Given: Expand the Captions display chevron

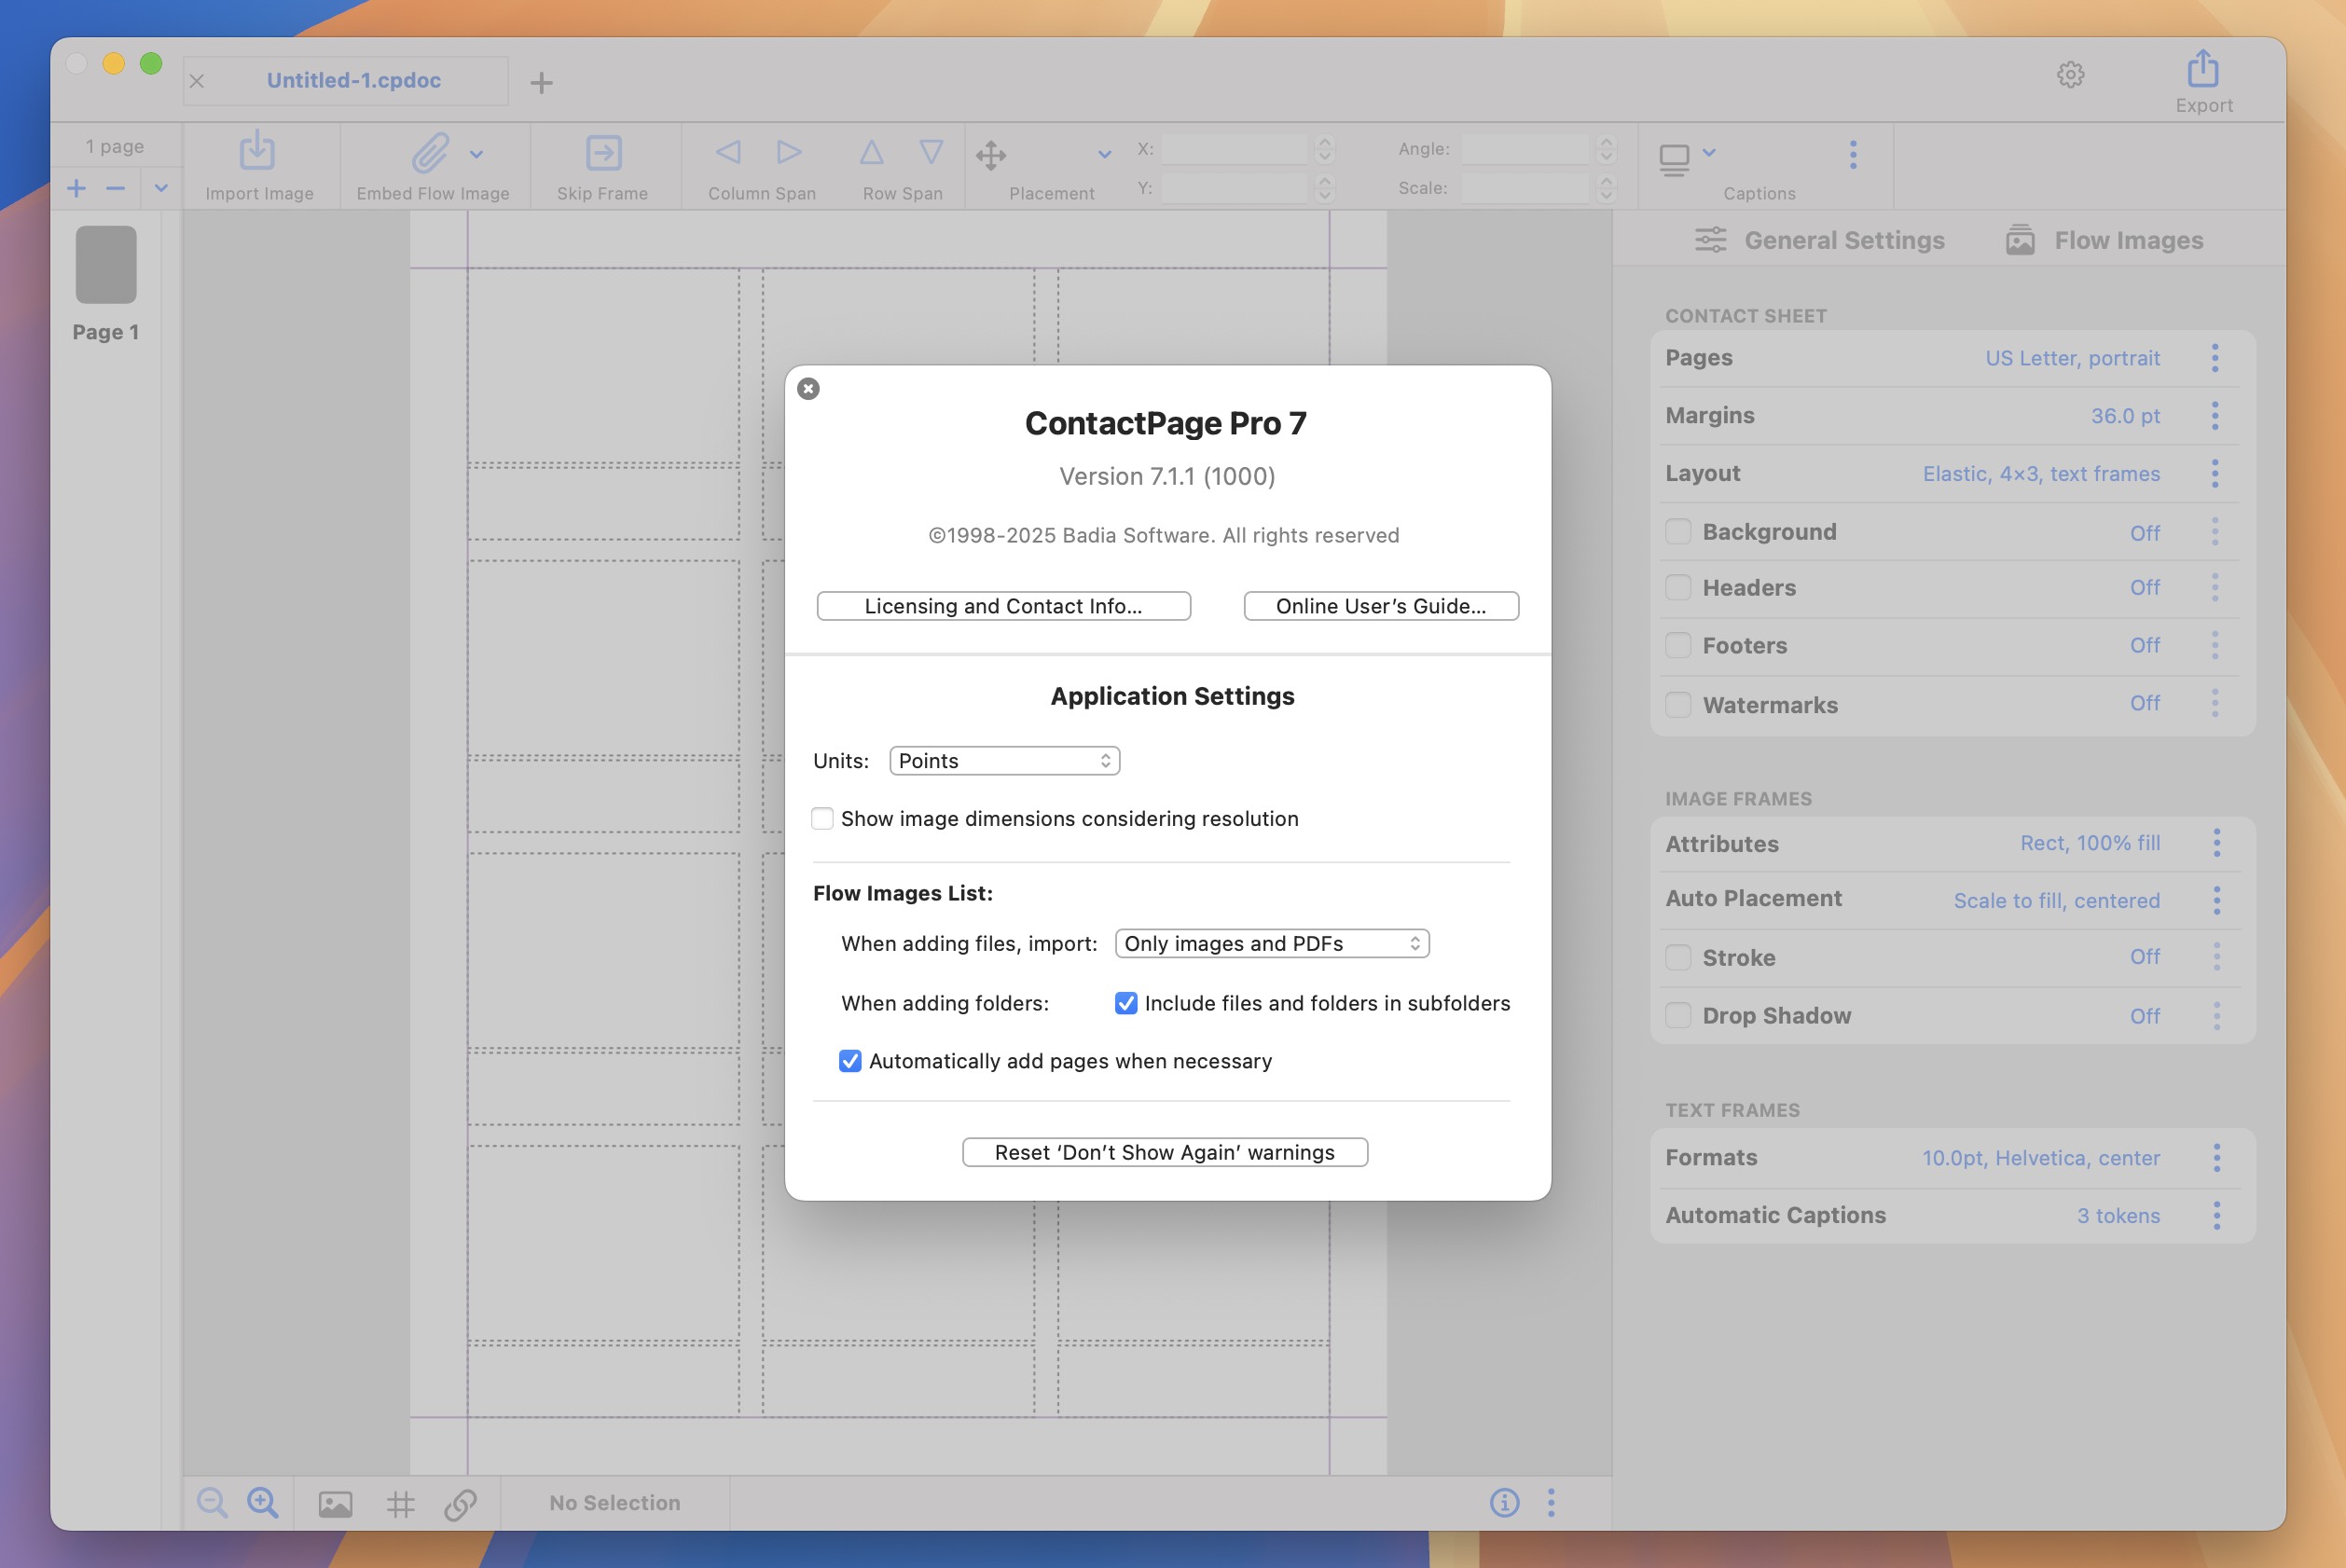Looking at the screenshot, I should pos(1709,152).
